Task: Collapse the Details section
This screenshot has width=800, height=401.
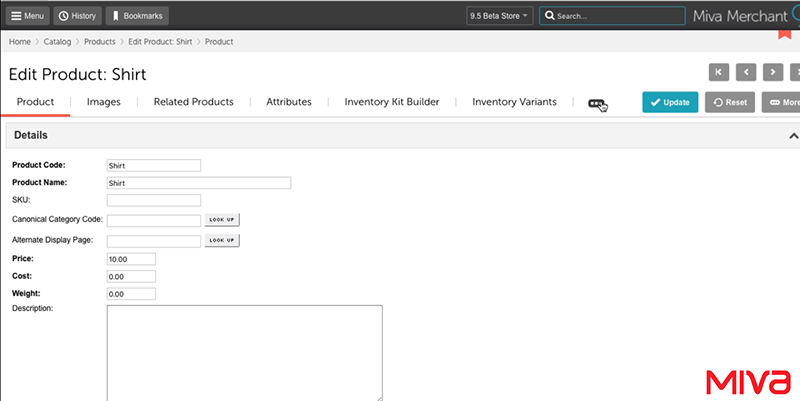Action: 793,135
